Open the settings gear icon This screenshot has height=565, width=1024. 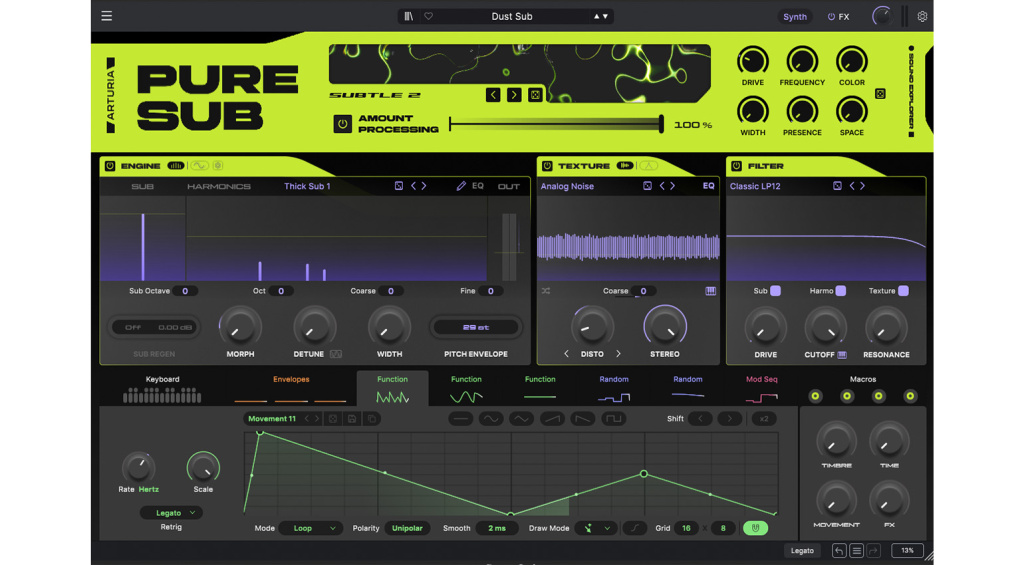922,16
